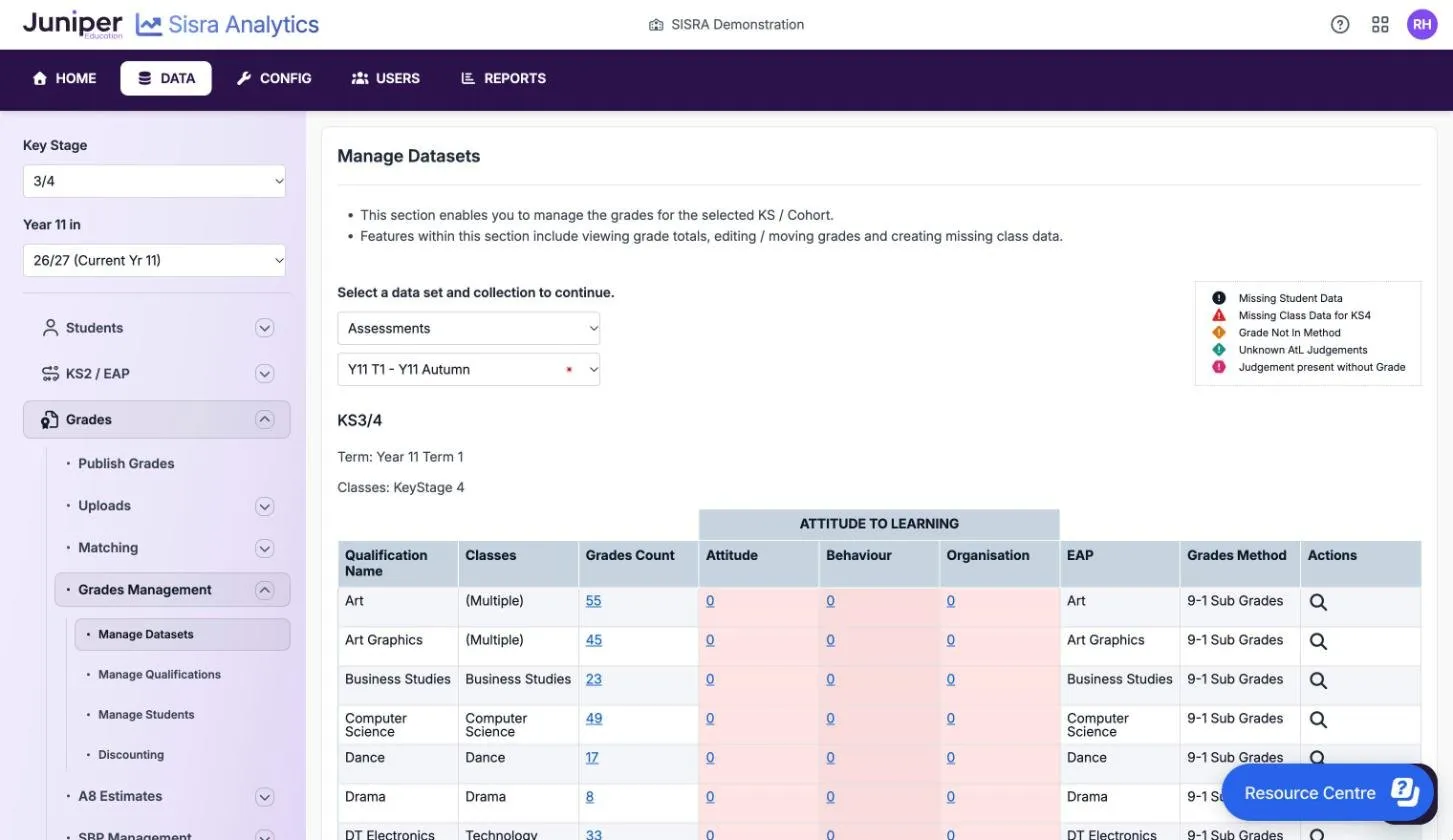Image resolution: width=1453 pixels, height=840 pixels.
Task: Expand the Uploads submenu chevron
Action: [x=264, y=506]
